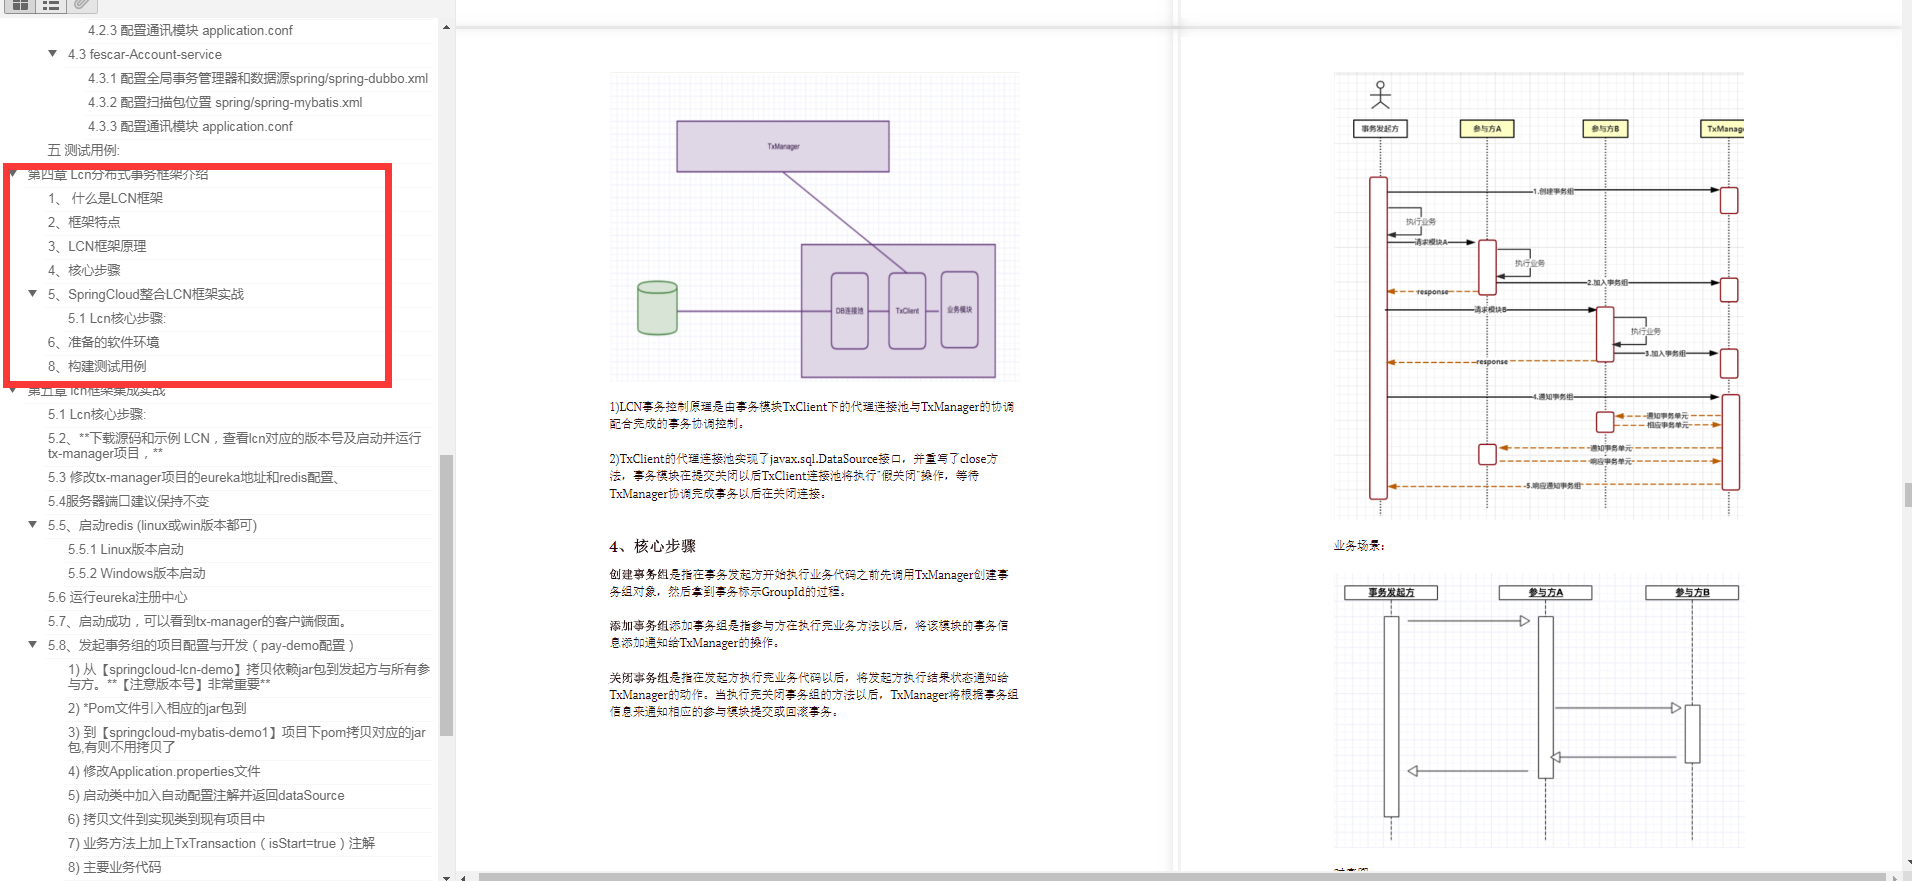The width and height of the screenshot is (1912, 881).
Task: Click the horizontal scrollbar left arrow
Action: click(x=463, y=877)
